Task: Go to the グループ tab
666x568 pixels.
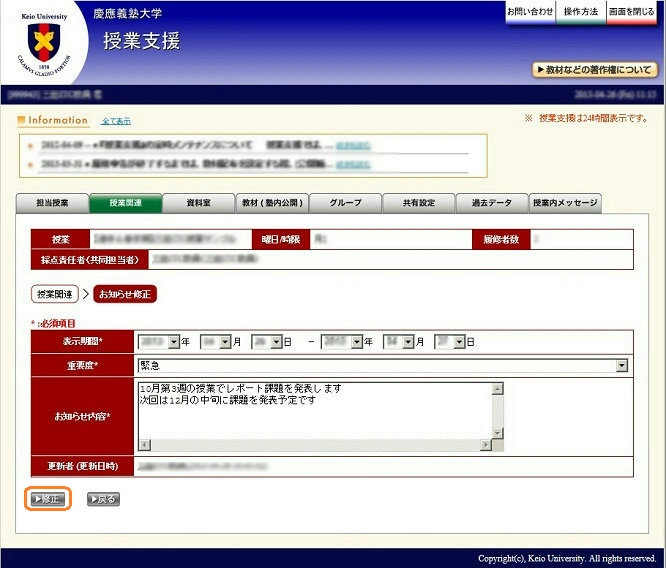Action: [x=345, y=203]
